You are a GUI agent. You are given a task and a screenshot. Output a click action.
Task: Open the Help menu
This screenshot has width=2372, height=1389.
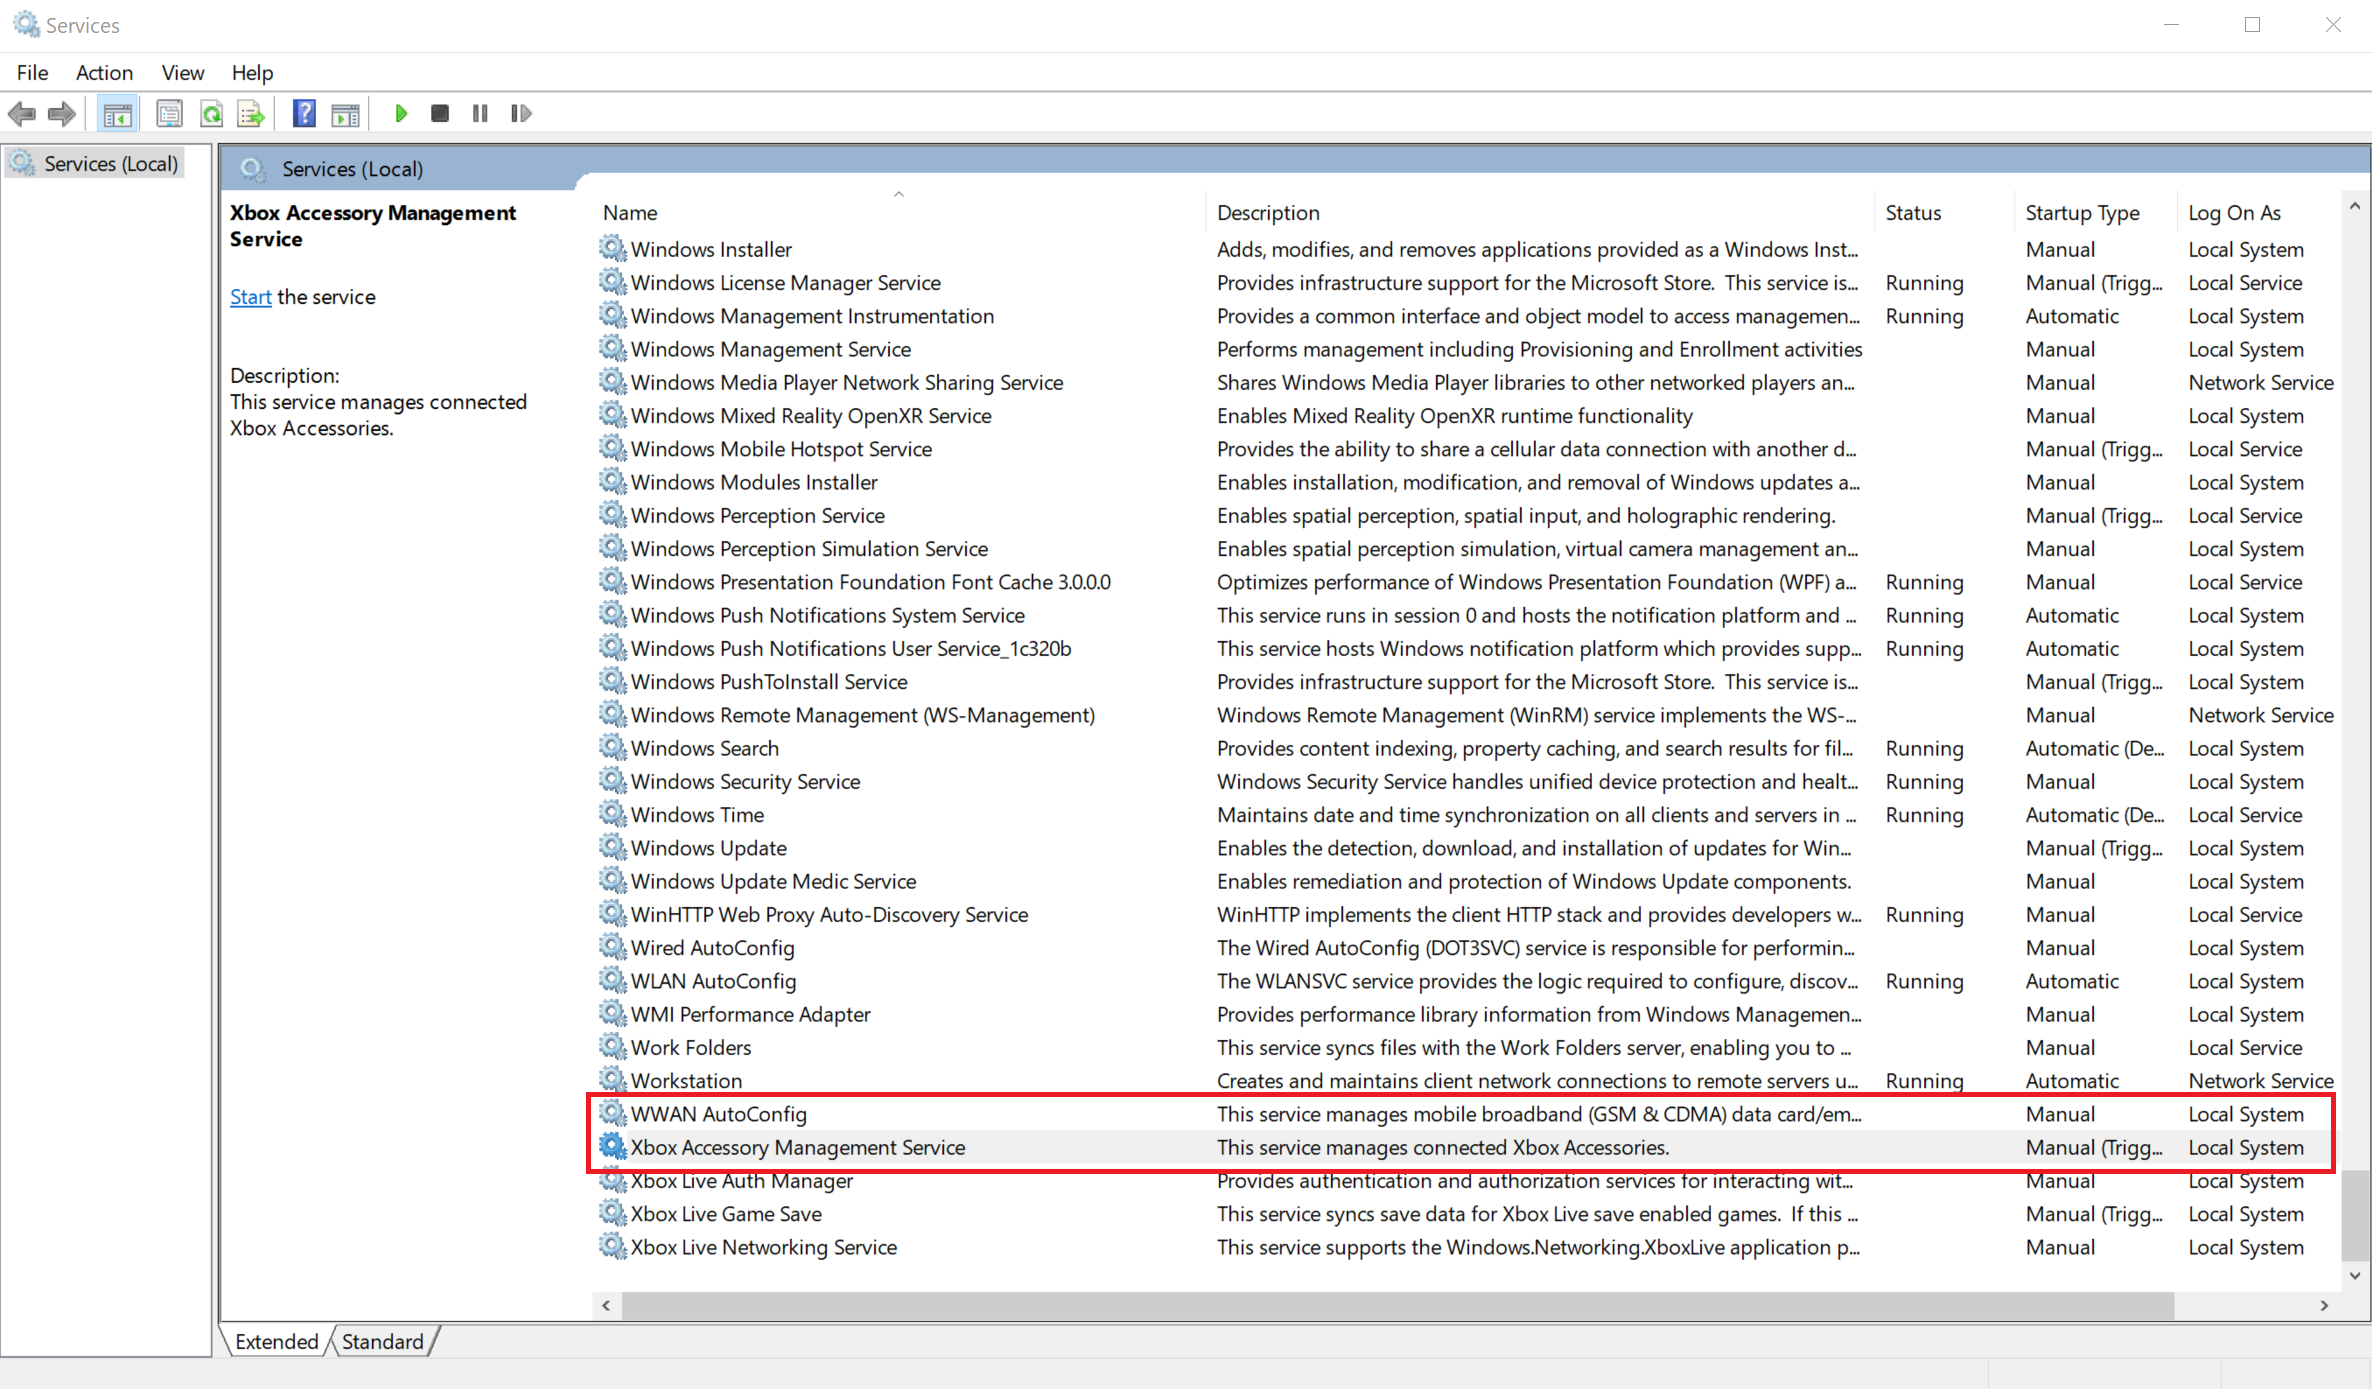[252, 72]
